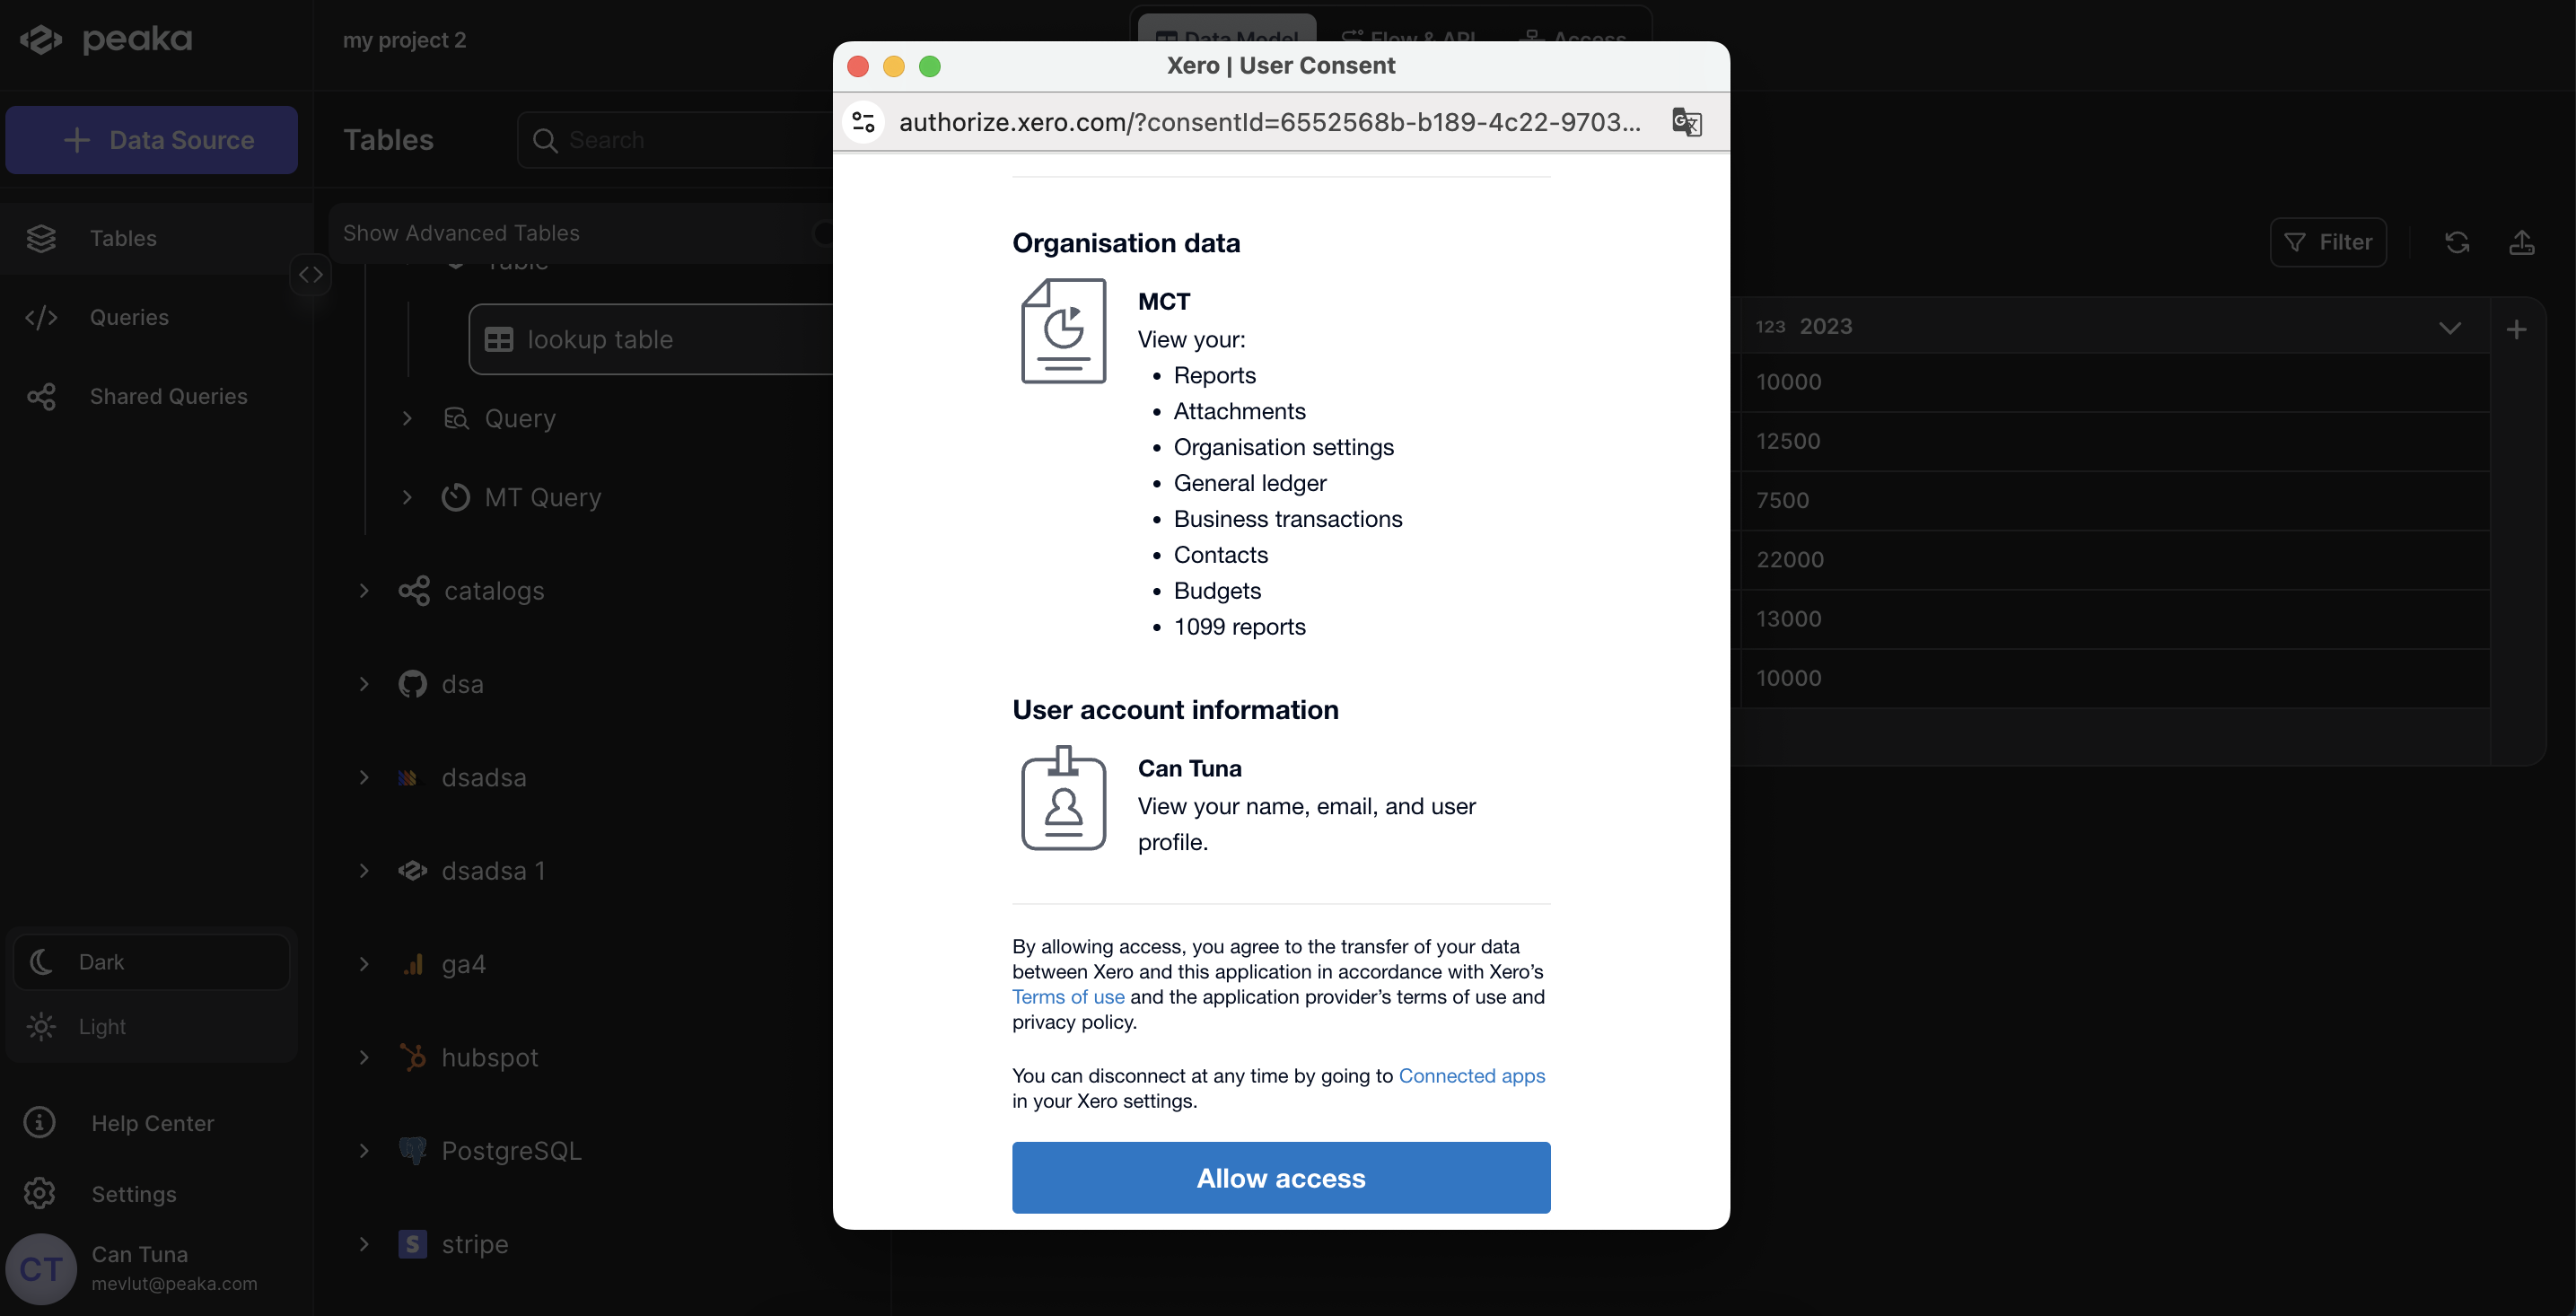Click the dsa GitHub icon
The width and height of the screenshot is (2576, 1316).
coord(412,684)
